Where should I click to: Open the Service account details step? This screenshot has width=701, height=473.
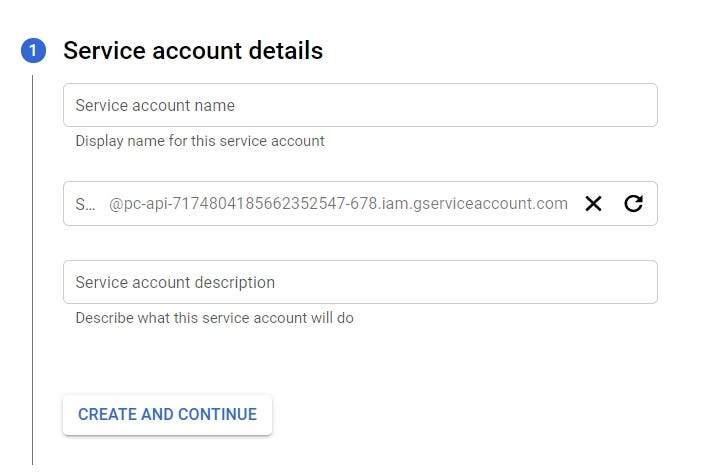193,50
